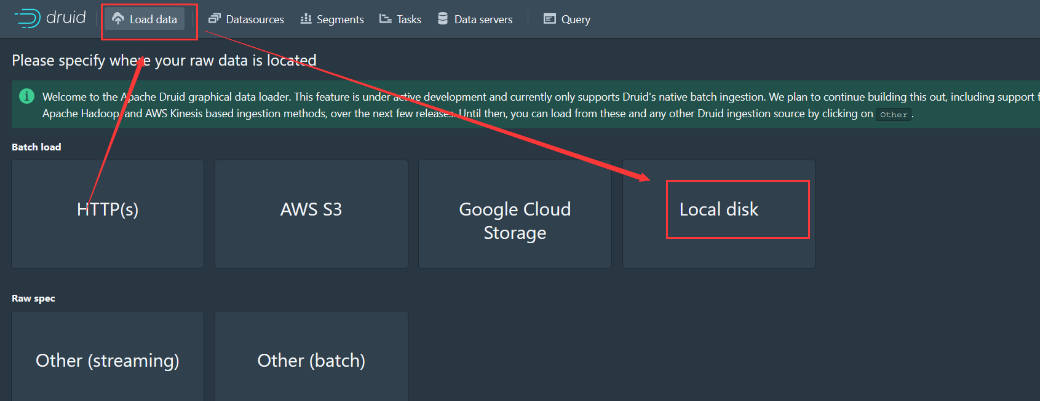
Task: Choose the Google Cloud Storage card
Action: click(x=515, y=213)
